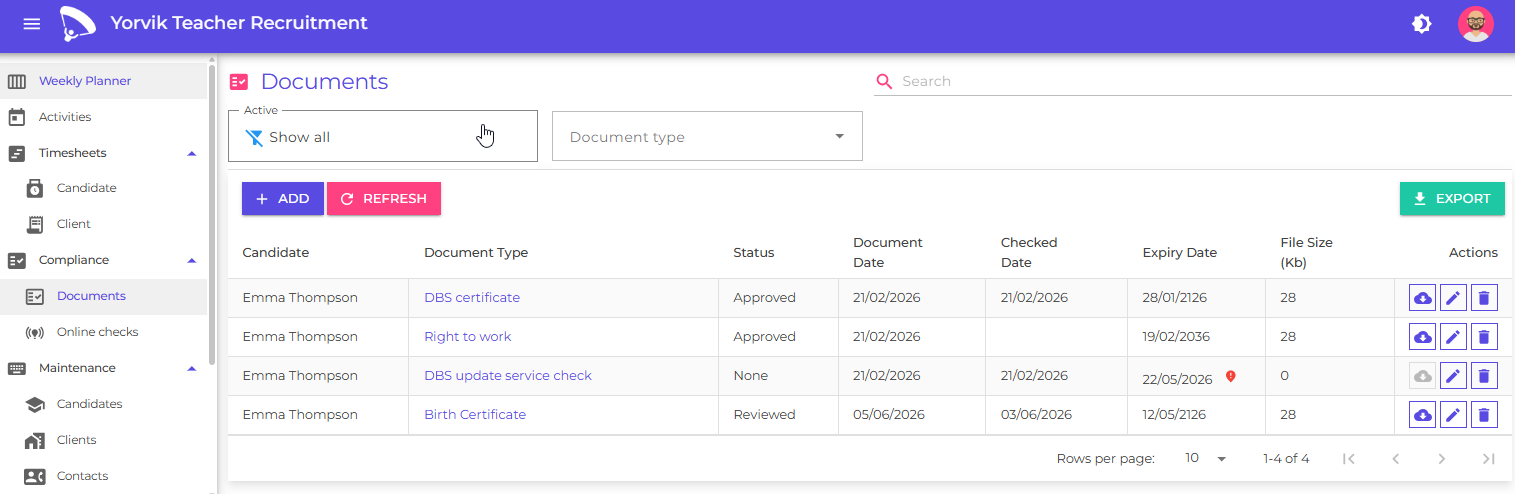
Task: Go to previous page arrow
Action: pos(1395,459)
